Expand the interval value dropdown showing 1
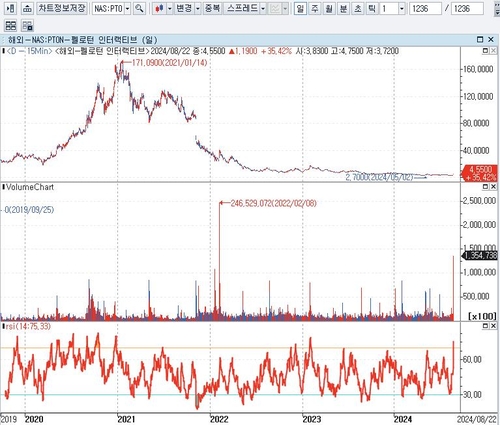Image resolution: width=500 pixels, height=425 pixels. pyautogui.click(x=402, y=8)
